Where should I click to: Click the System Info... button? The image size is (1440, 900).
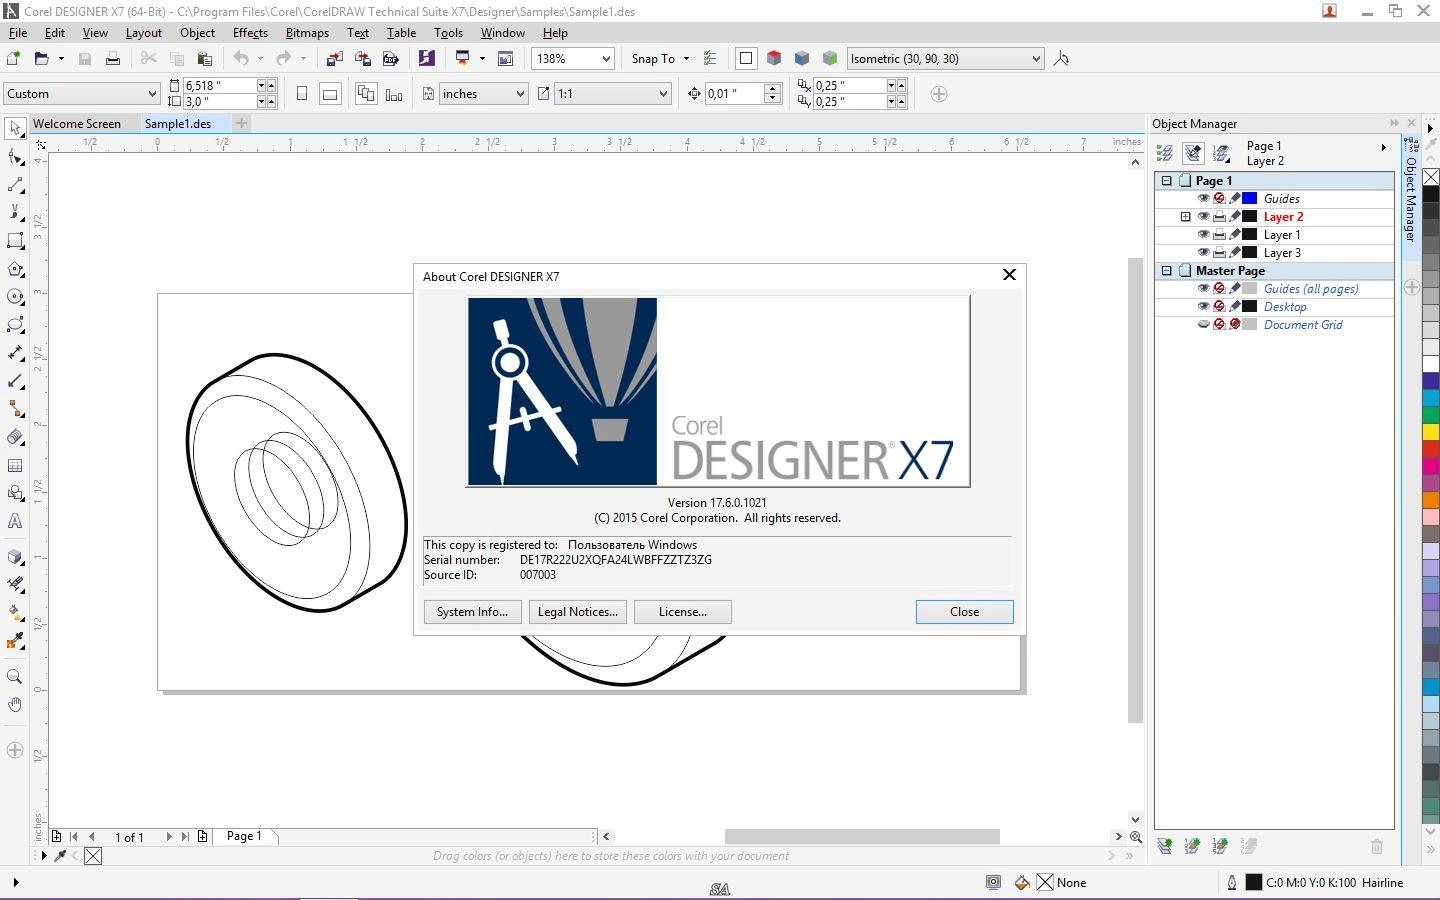pos(472,612)
